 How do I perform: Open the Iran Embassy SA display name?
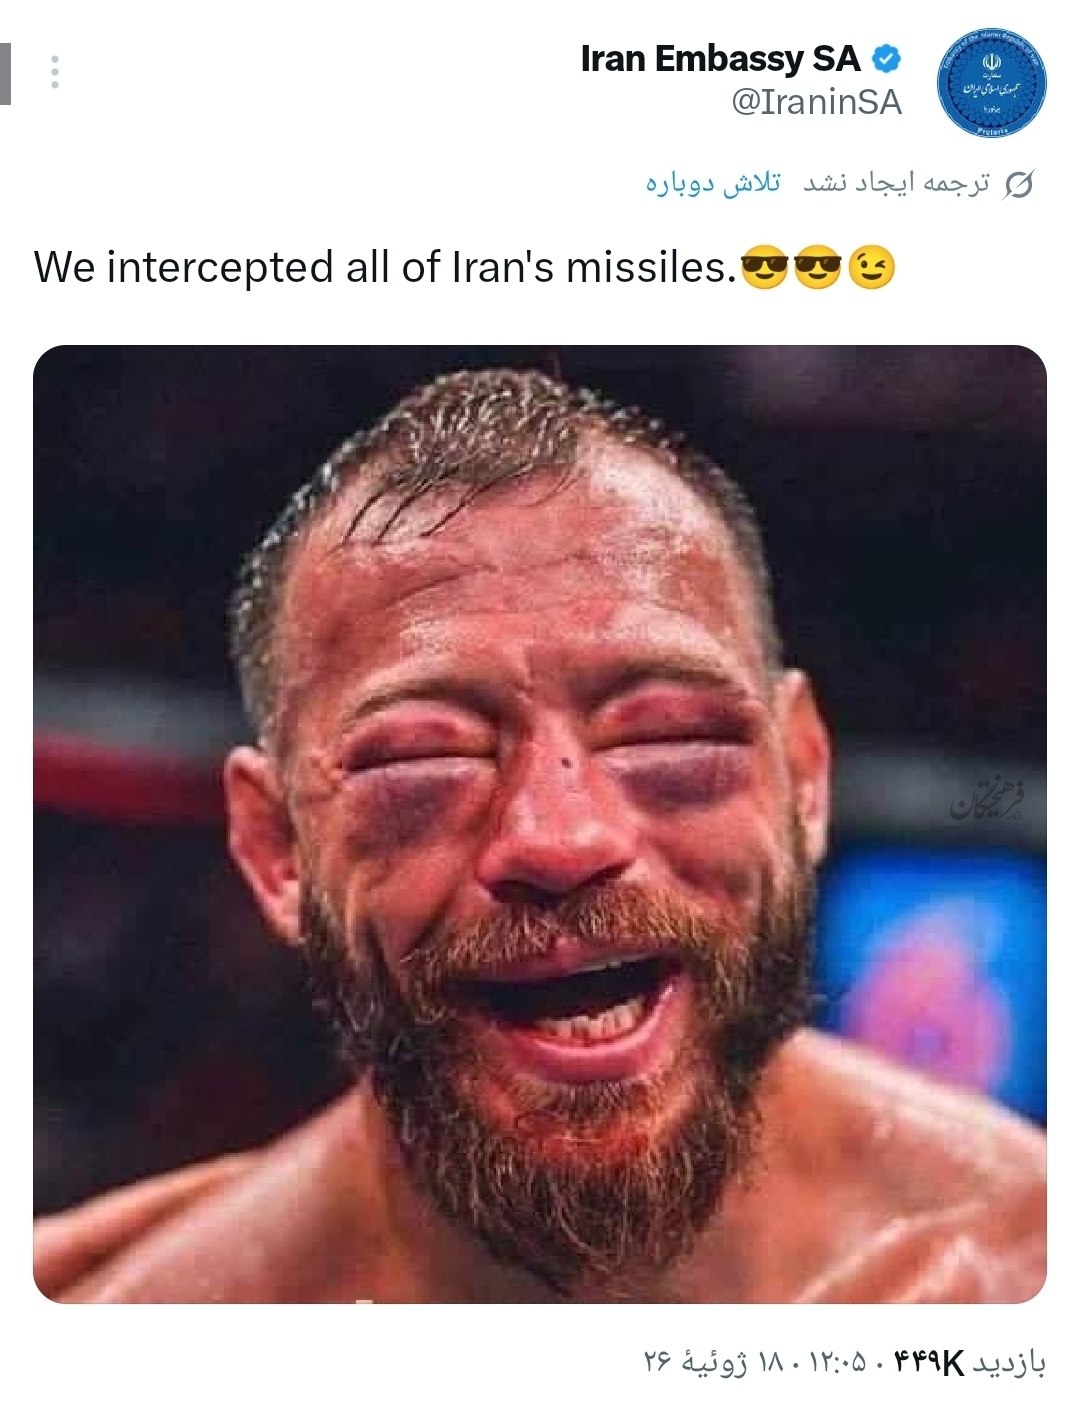point(720,59)
